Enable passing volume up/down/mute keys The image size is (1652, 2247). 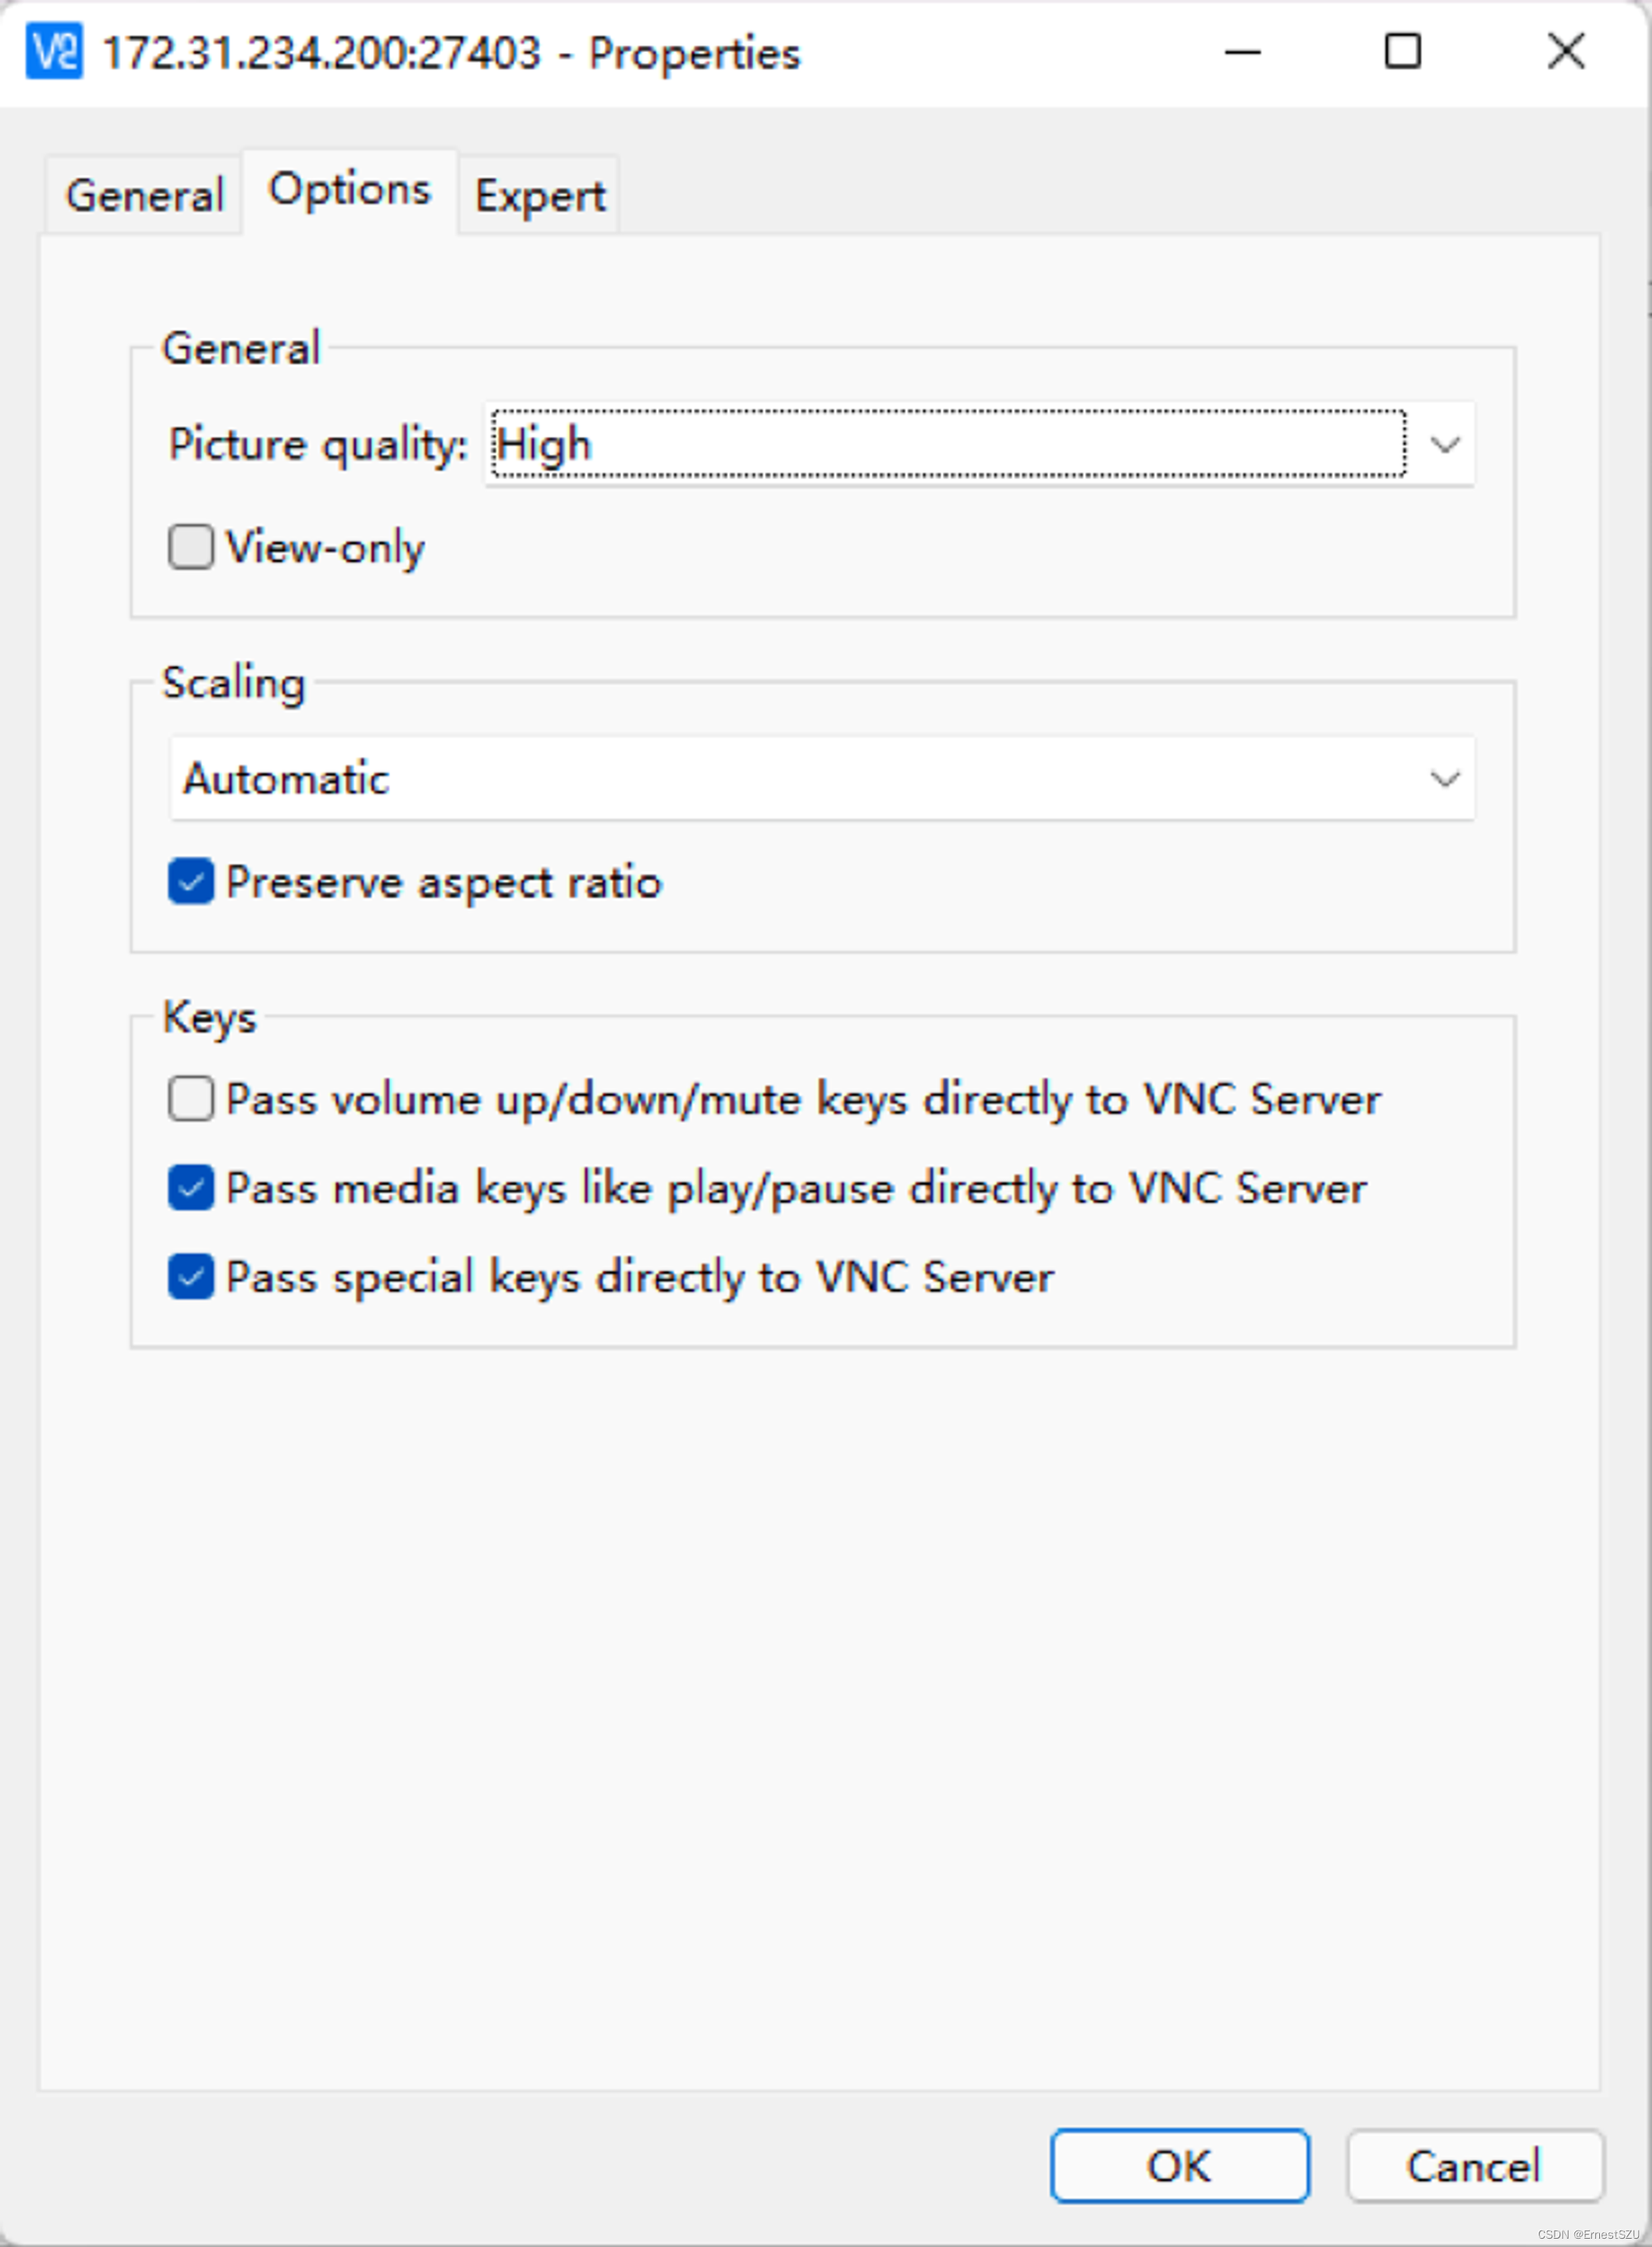[190, 1099]
